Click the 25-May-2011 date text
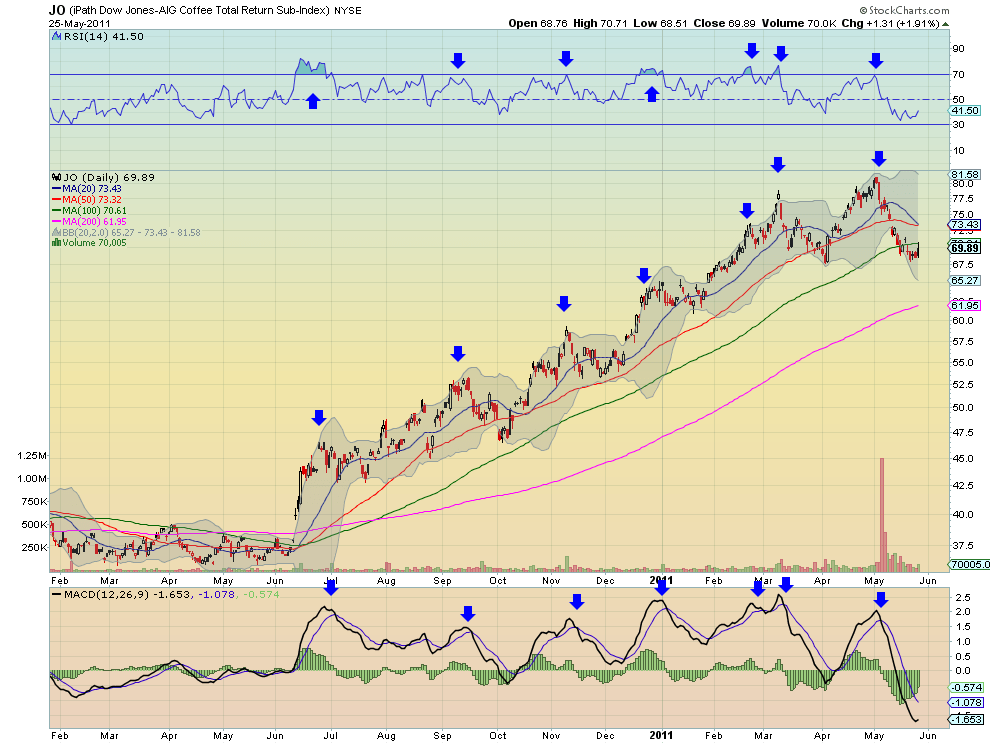990x744 pixels. tap(80, 23)
